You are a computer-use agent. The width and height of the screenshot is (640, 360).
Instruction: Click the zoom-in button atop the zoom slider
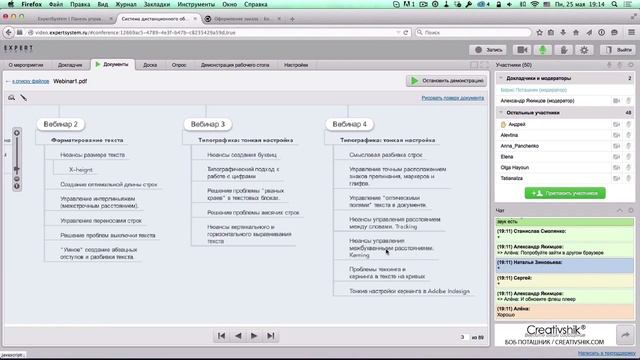[x=17, y=133]
